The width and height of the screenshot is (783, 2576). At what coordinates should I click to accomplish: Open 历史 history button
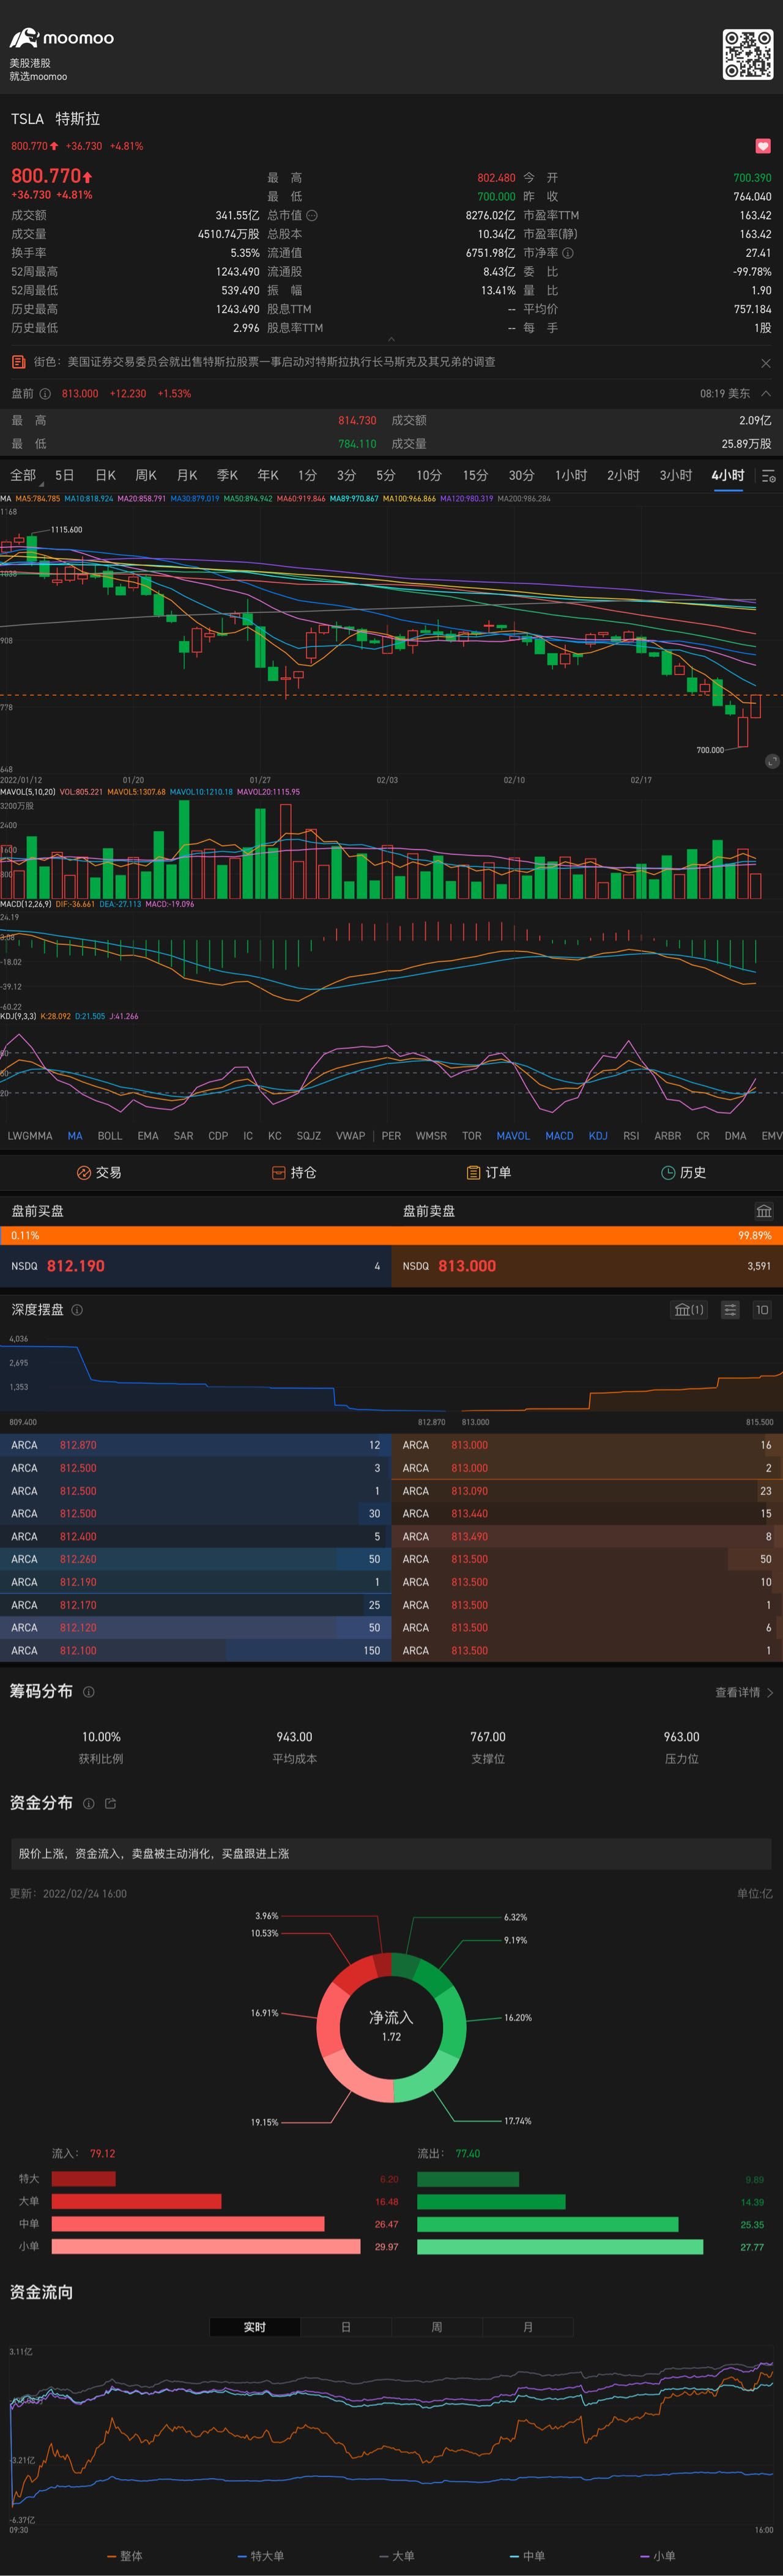click(x=684, y=1173)
